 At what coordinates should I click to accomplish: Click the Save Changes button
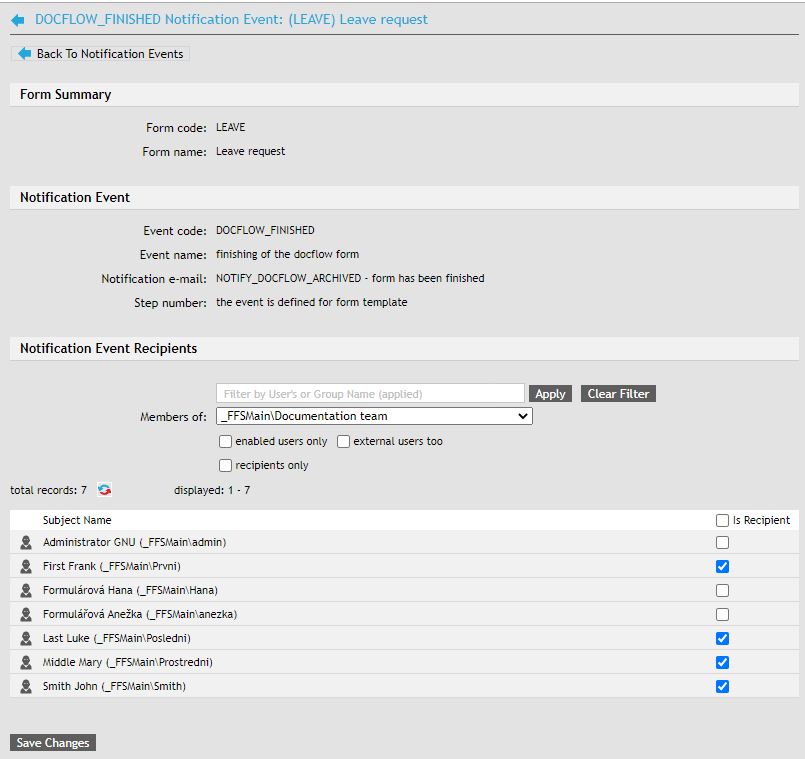click(x=53, y=743)
